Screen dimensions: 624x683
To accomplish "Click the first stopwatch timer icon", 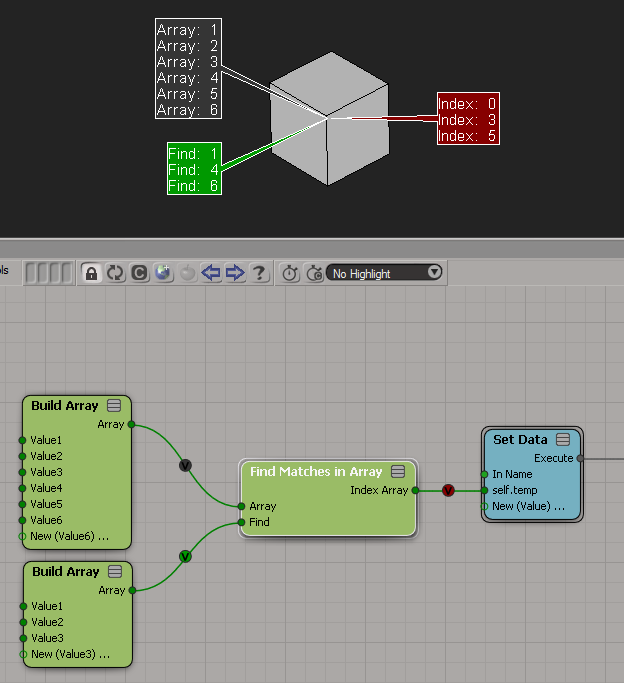I will coord(290,273).
